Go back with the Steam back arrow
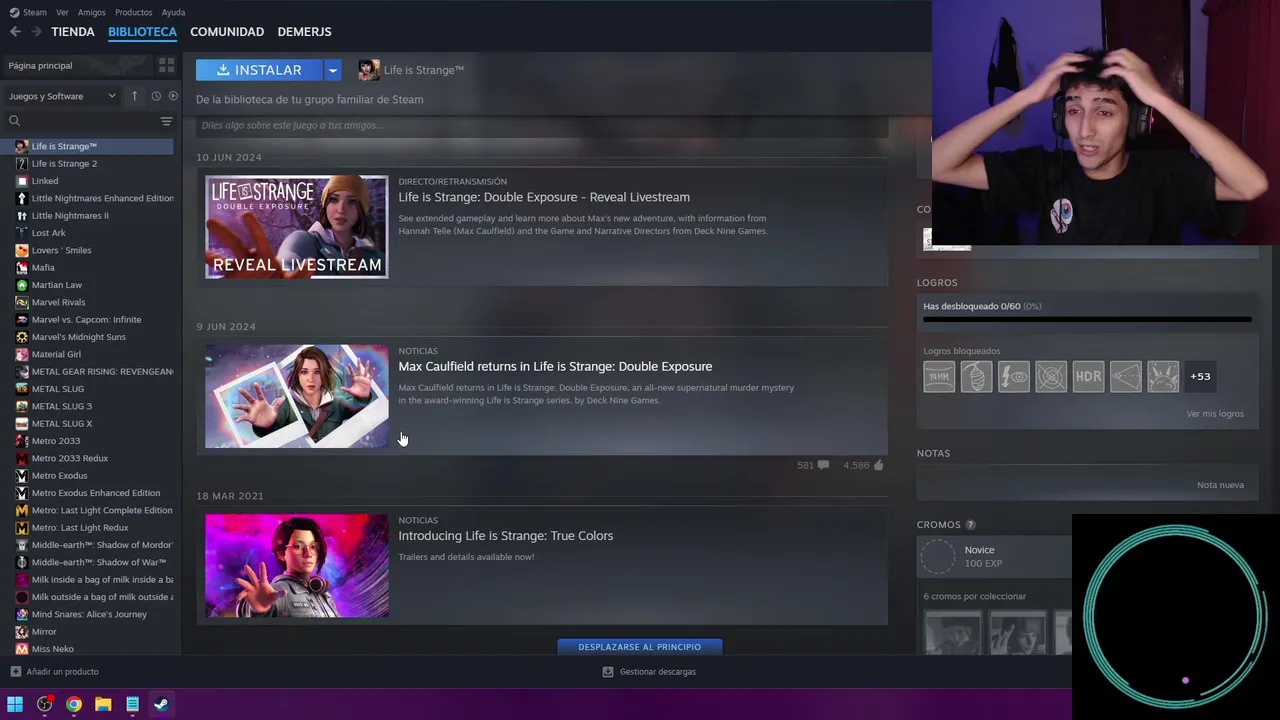The image size is (1280, 720). pos(15,32)
